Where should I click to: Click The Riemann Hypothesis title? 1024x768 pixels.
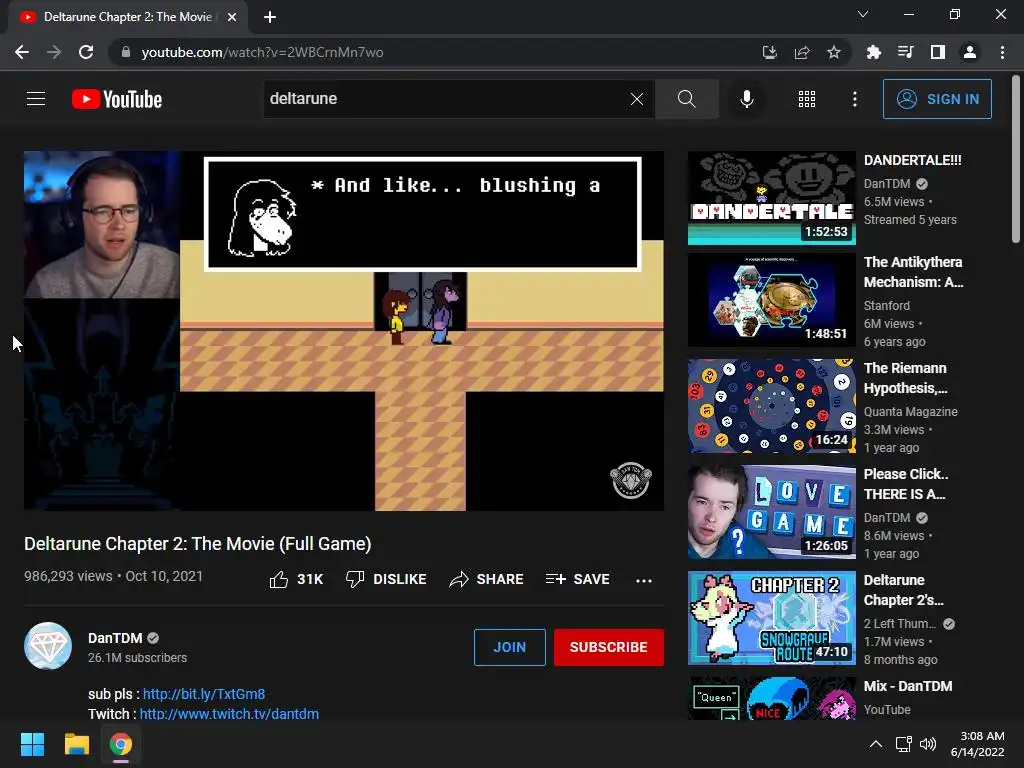pyautogui.click(x=905, y=378)
